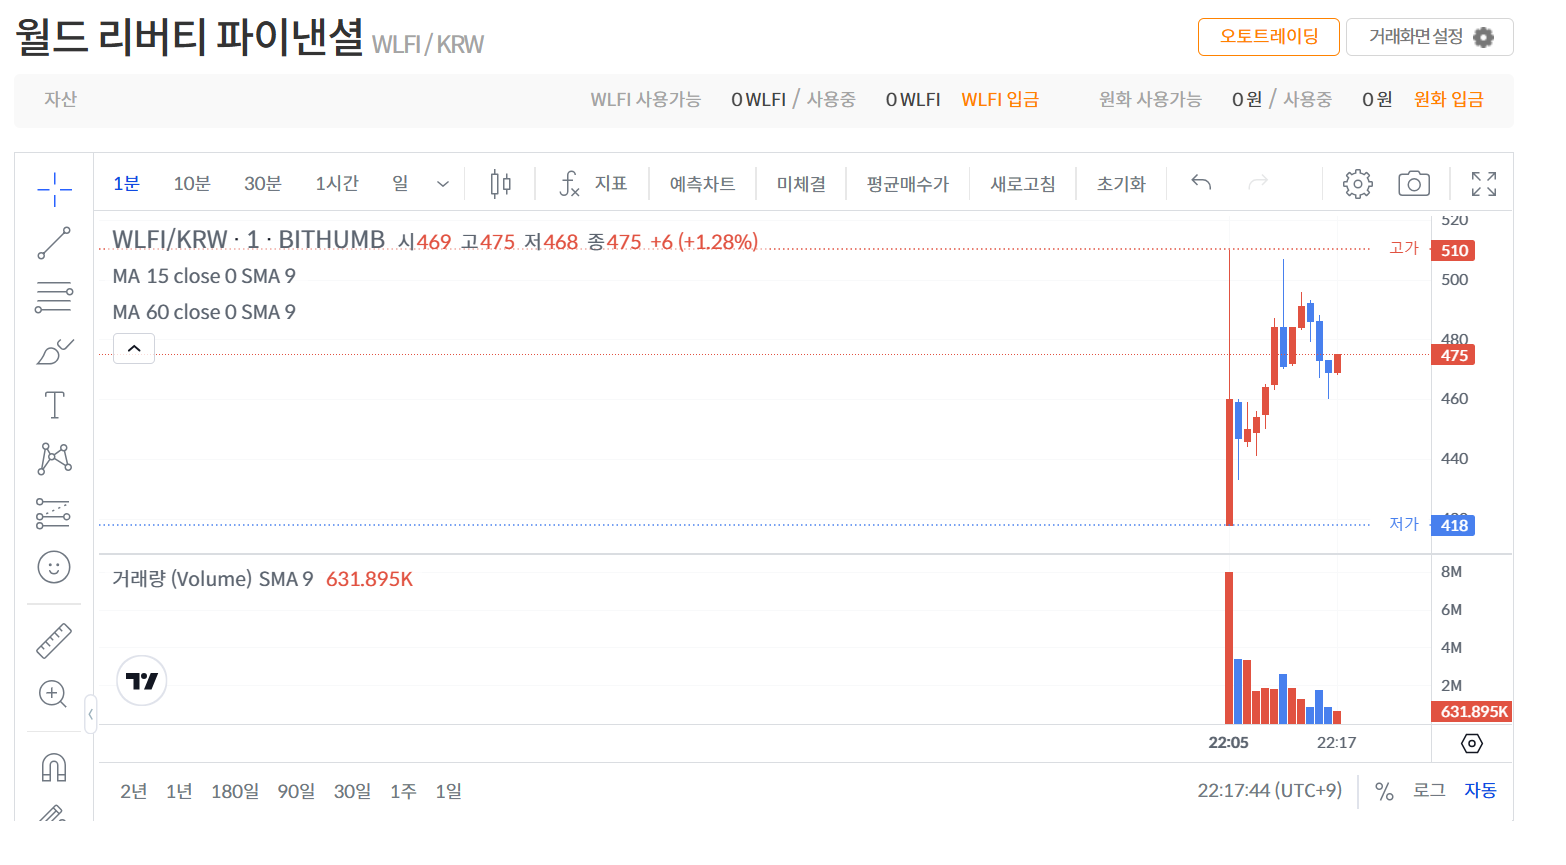This screenshot has height=865, width=1566.
Task: Enter fullscreen chart mode
Action: 1484,184
